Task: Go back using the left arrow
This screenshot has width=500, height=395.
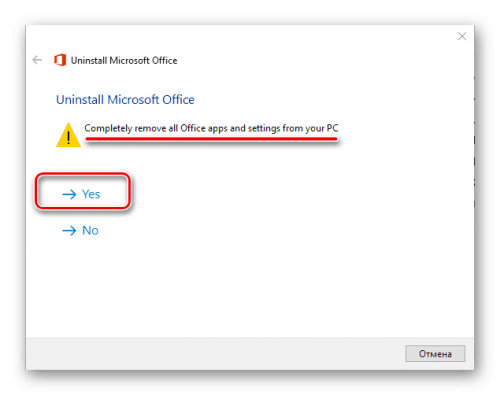Action: (x=37, y=60)
